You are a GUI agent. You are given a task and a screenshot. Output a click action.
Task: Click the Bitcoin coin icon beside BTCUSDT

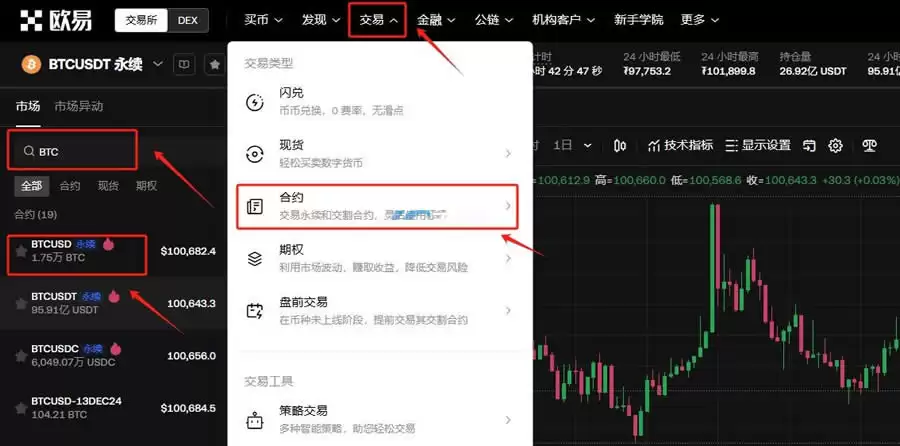tap(31, 64)
